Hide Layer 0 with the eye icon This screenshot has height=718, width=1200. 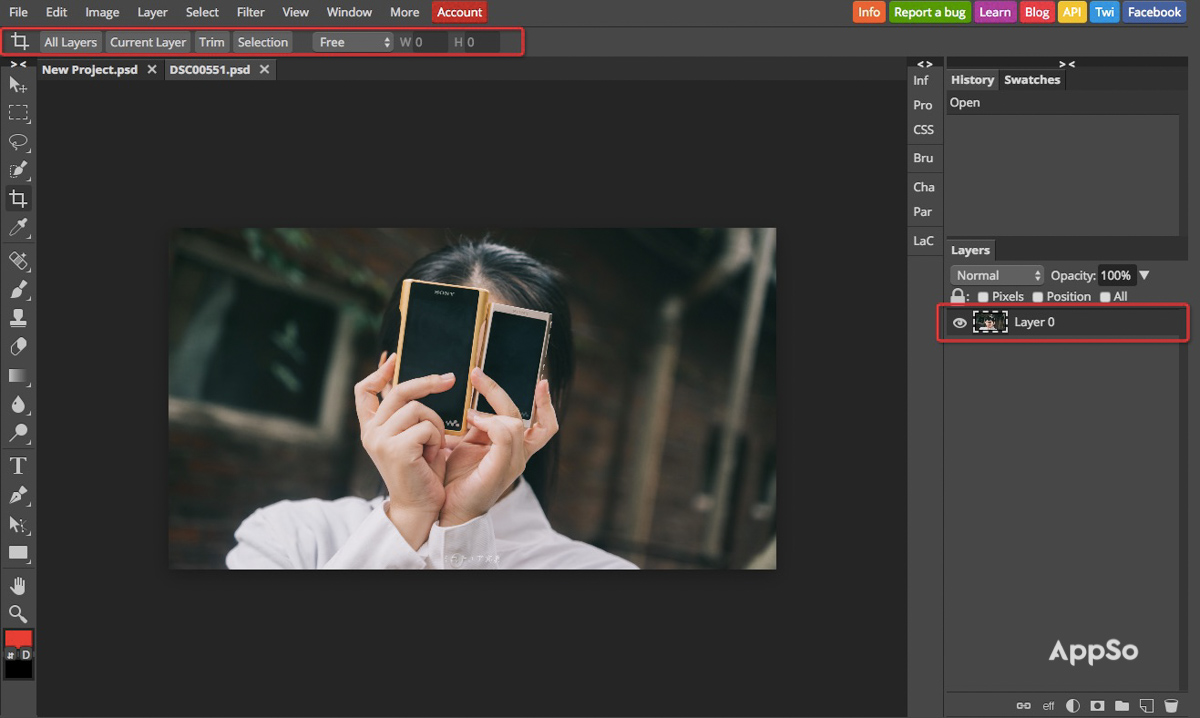(960, 323)
